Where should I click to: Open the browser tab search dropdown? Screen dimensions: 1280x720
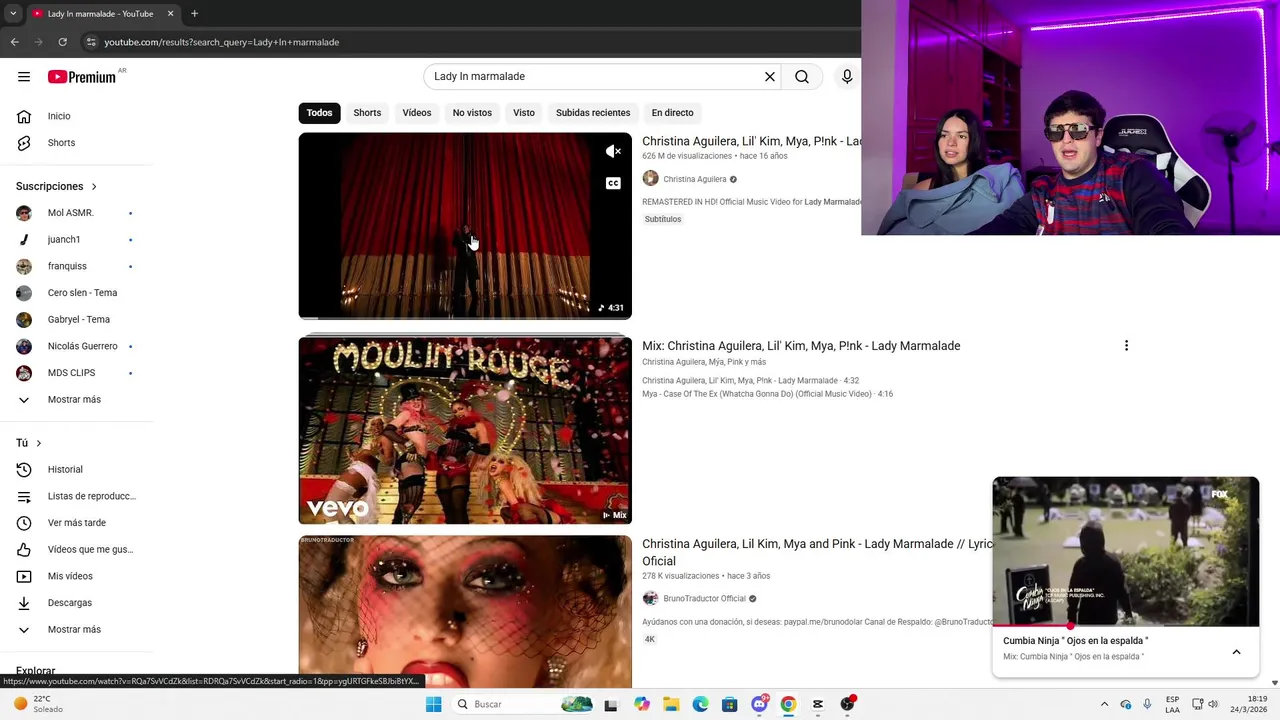[x=13, y=14]
